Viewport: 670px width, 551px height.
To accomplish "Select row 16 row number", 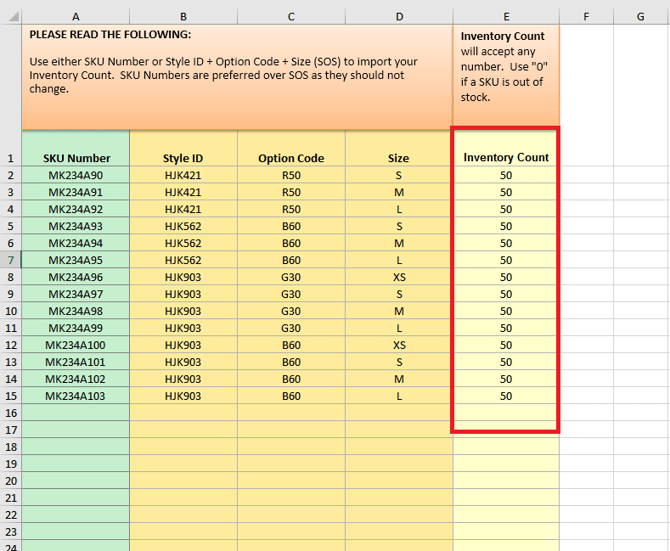I will [10, 413].
